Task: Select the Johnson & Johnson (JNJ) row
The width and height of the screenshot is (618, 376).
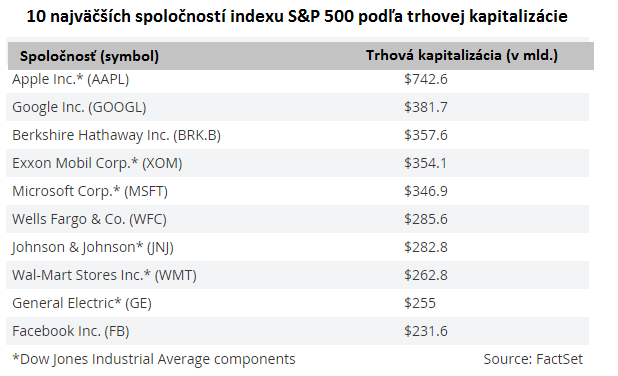Action: click(x=298, y=247)
